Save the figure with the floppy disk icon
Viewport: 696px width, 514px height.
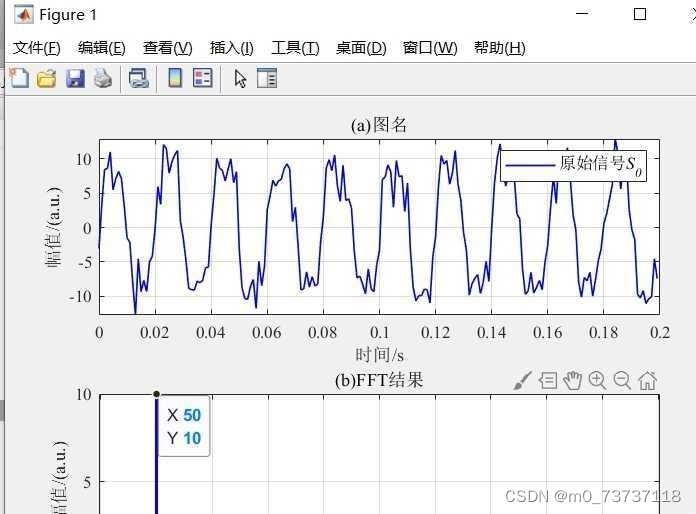pos(75,79)
